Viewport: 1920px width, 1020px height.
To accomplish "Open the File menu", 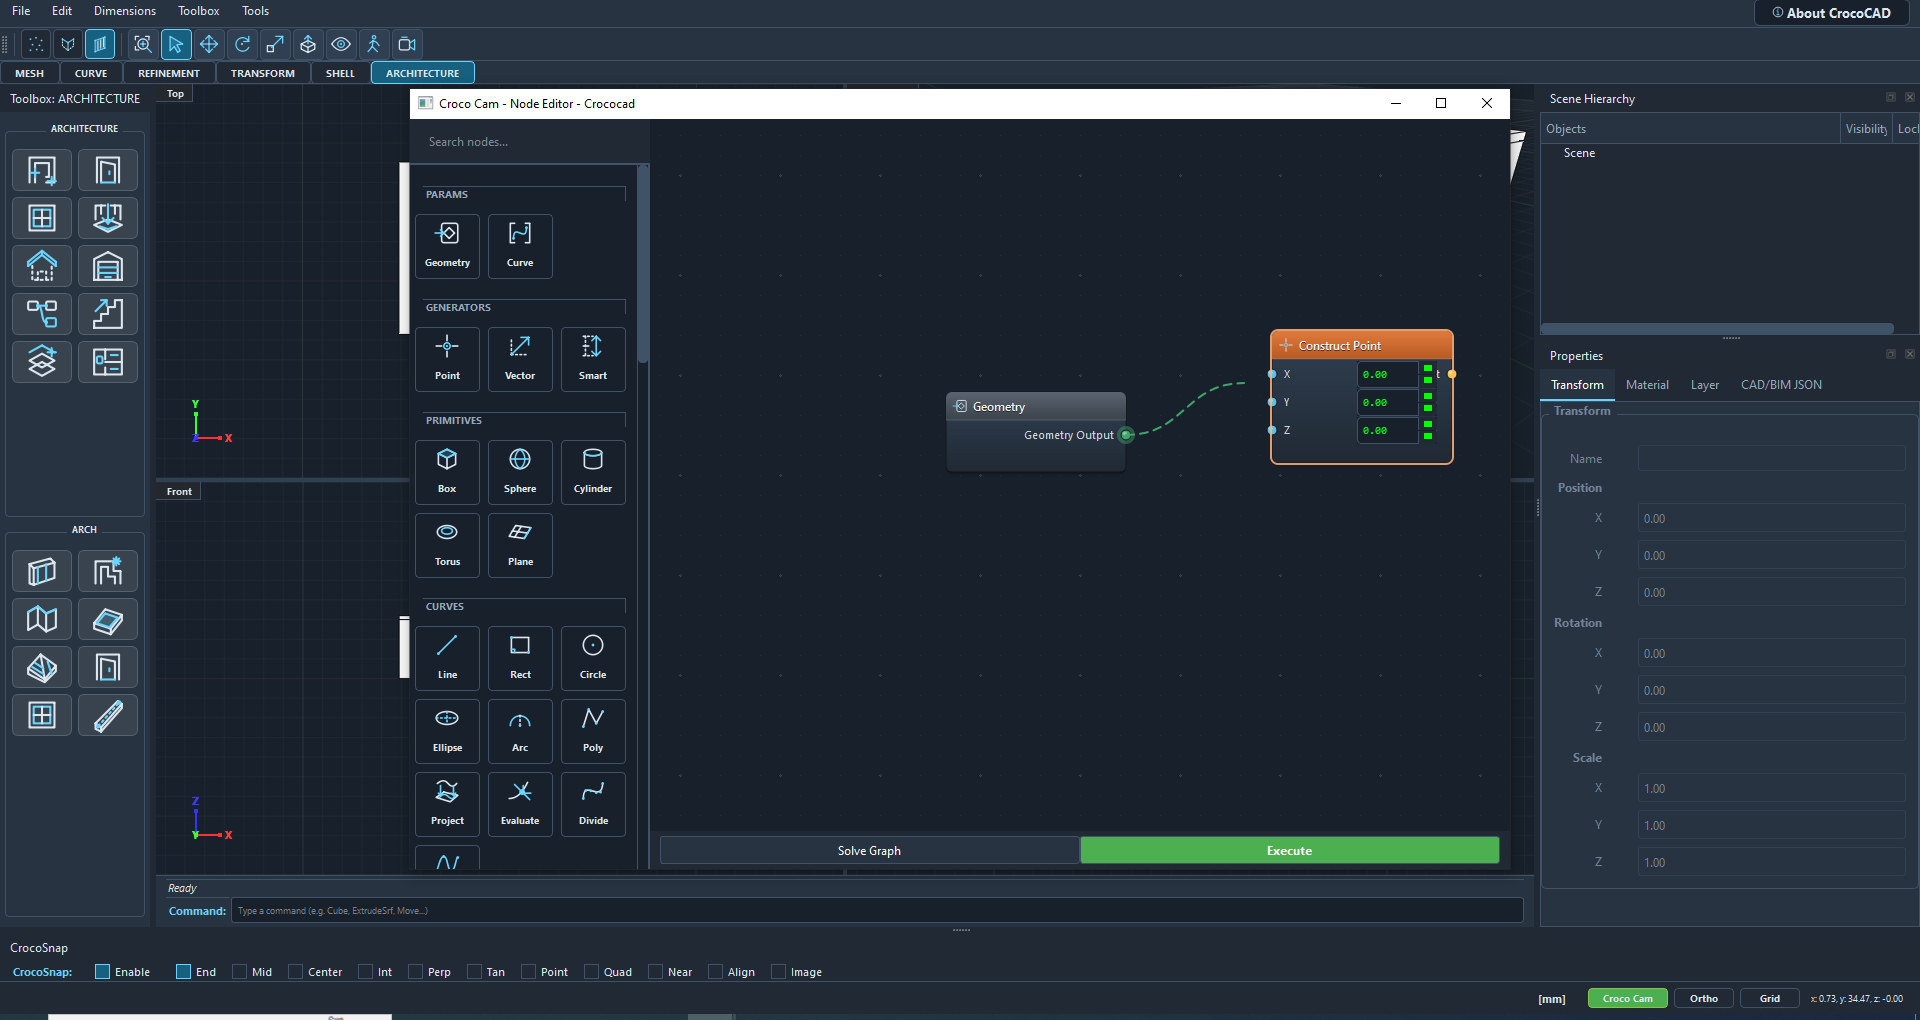I will point(21,11).
